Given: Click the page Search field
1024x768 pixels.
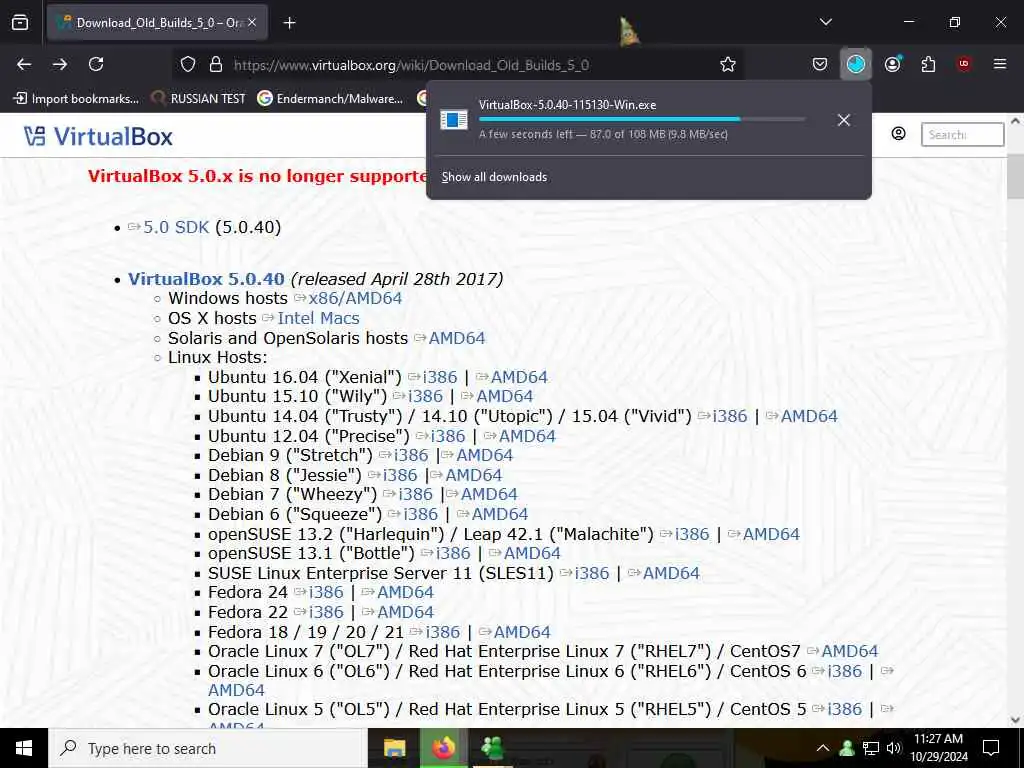Looking at the screenshot, I should 962,135.
